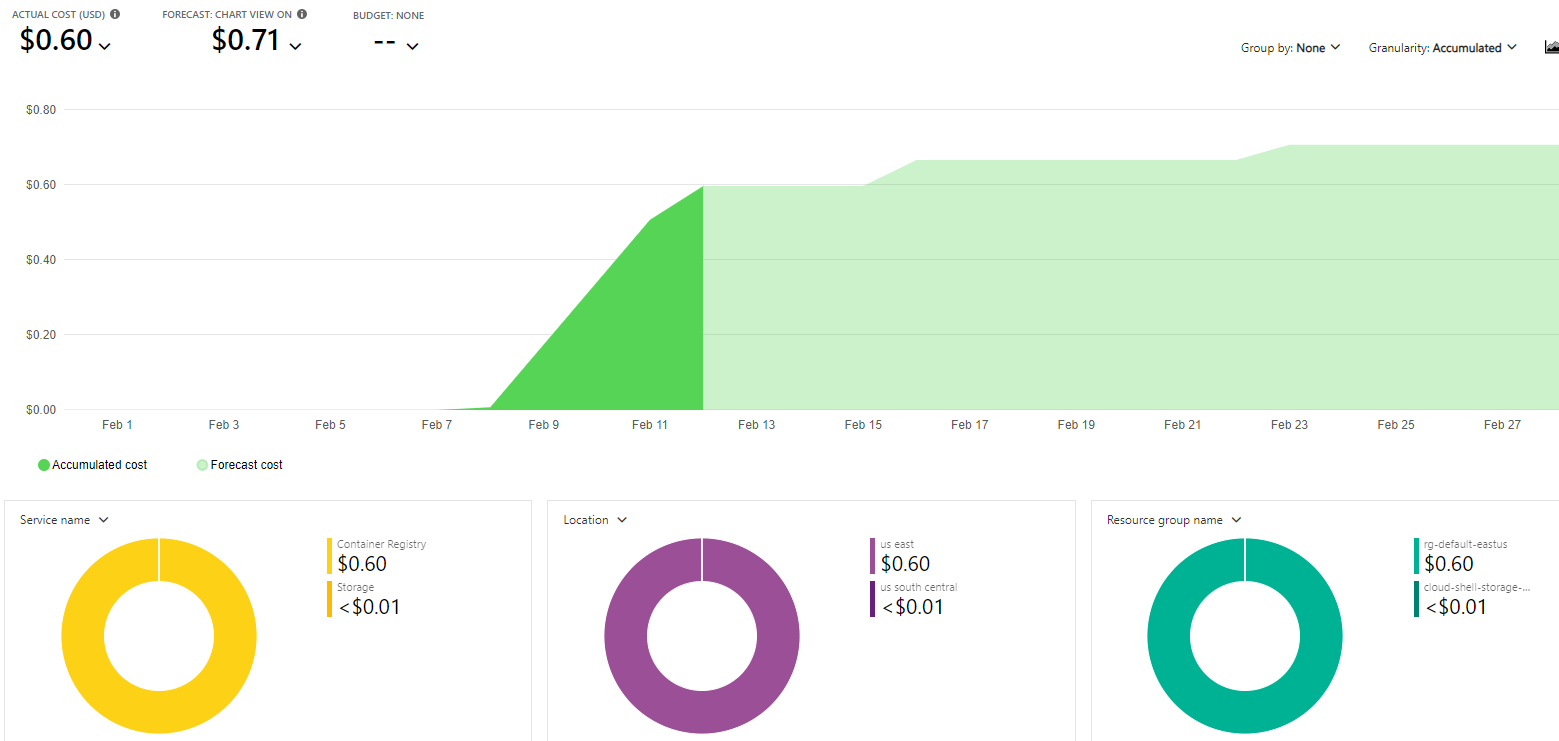Image resolution: width=1559 pixels, height=741 pixels.
Task: Click the <$0.01 value under Storage
Action: coord(369,606)
